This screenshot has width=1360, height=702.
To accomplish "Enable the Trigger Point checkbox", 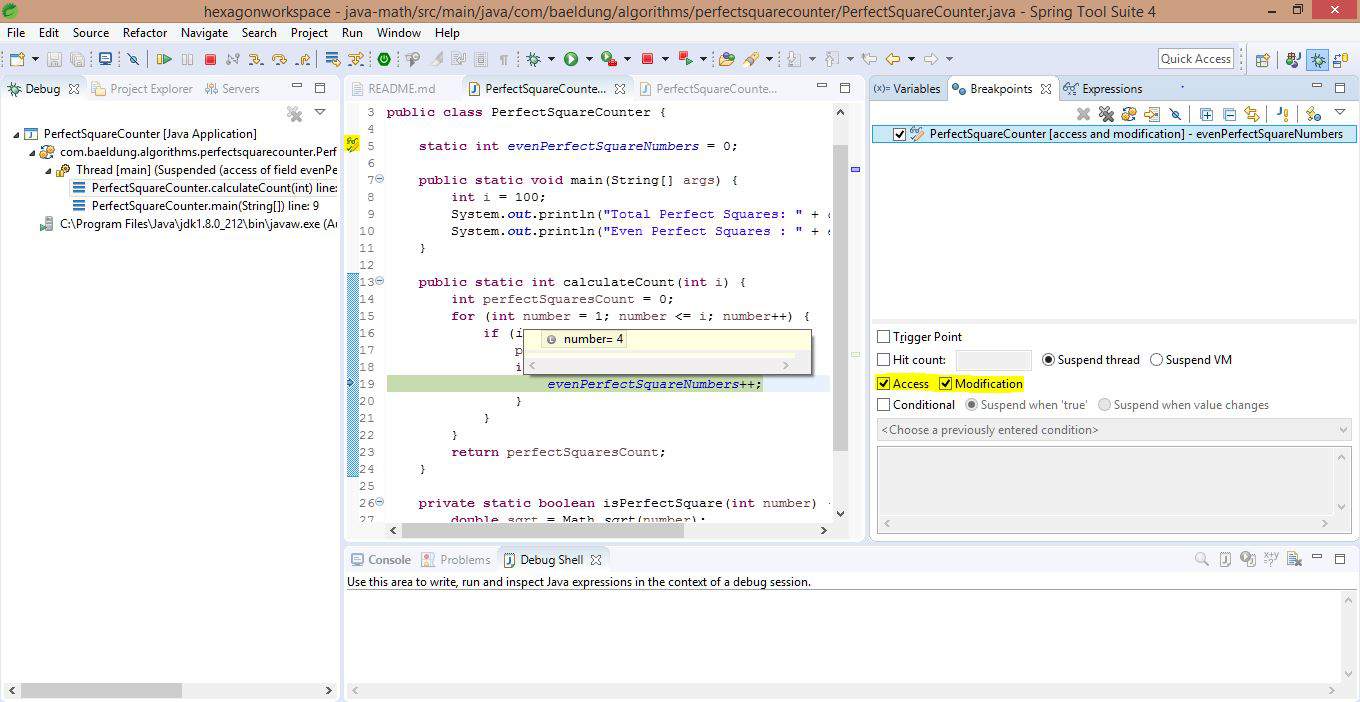I will pyautogui.click(x=884, y=337).
